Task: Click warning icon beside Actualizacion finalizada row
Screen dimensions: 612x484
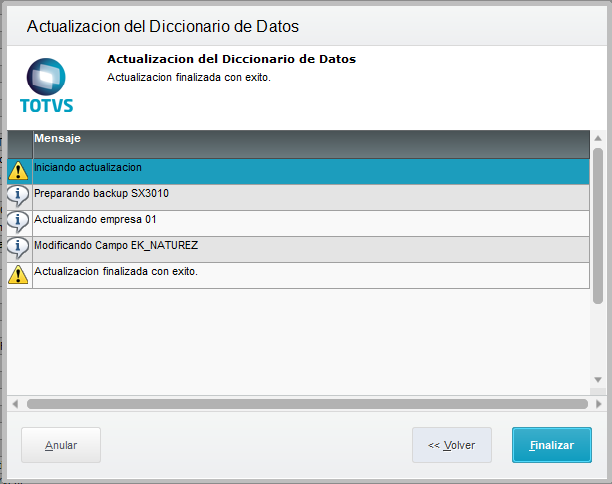Action: pyautogui.click(x=18, y=275)
